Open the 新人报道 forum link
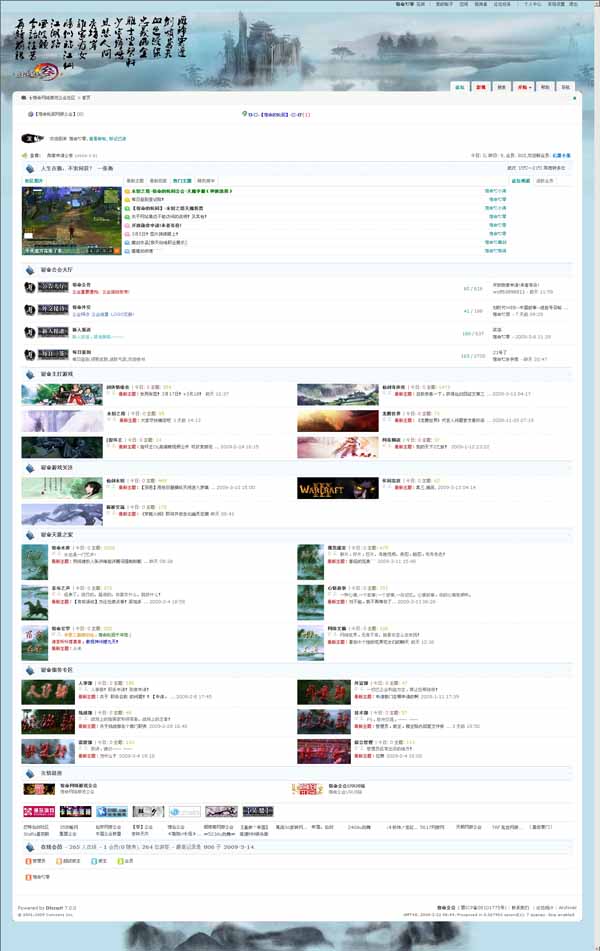The height and width of the screenshot is (951, 600). tap(81, 329)
